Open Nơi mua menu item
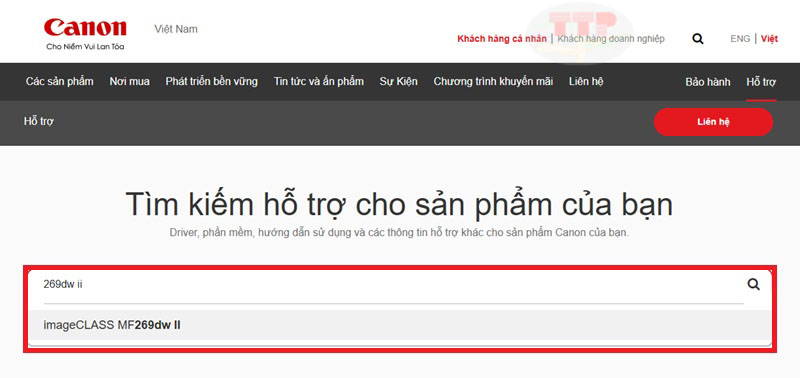800x378 pixels. 130,82
